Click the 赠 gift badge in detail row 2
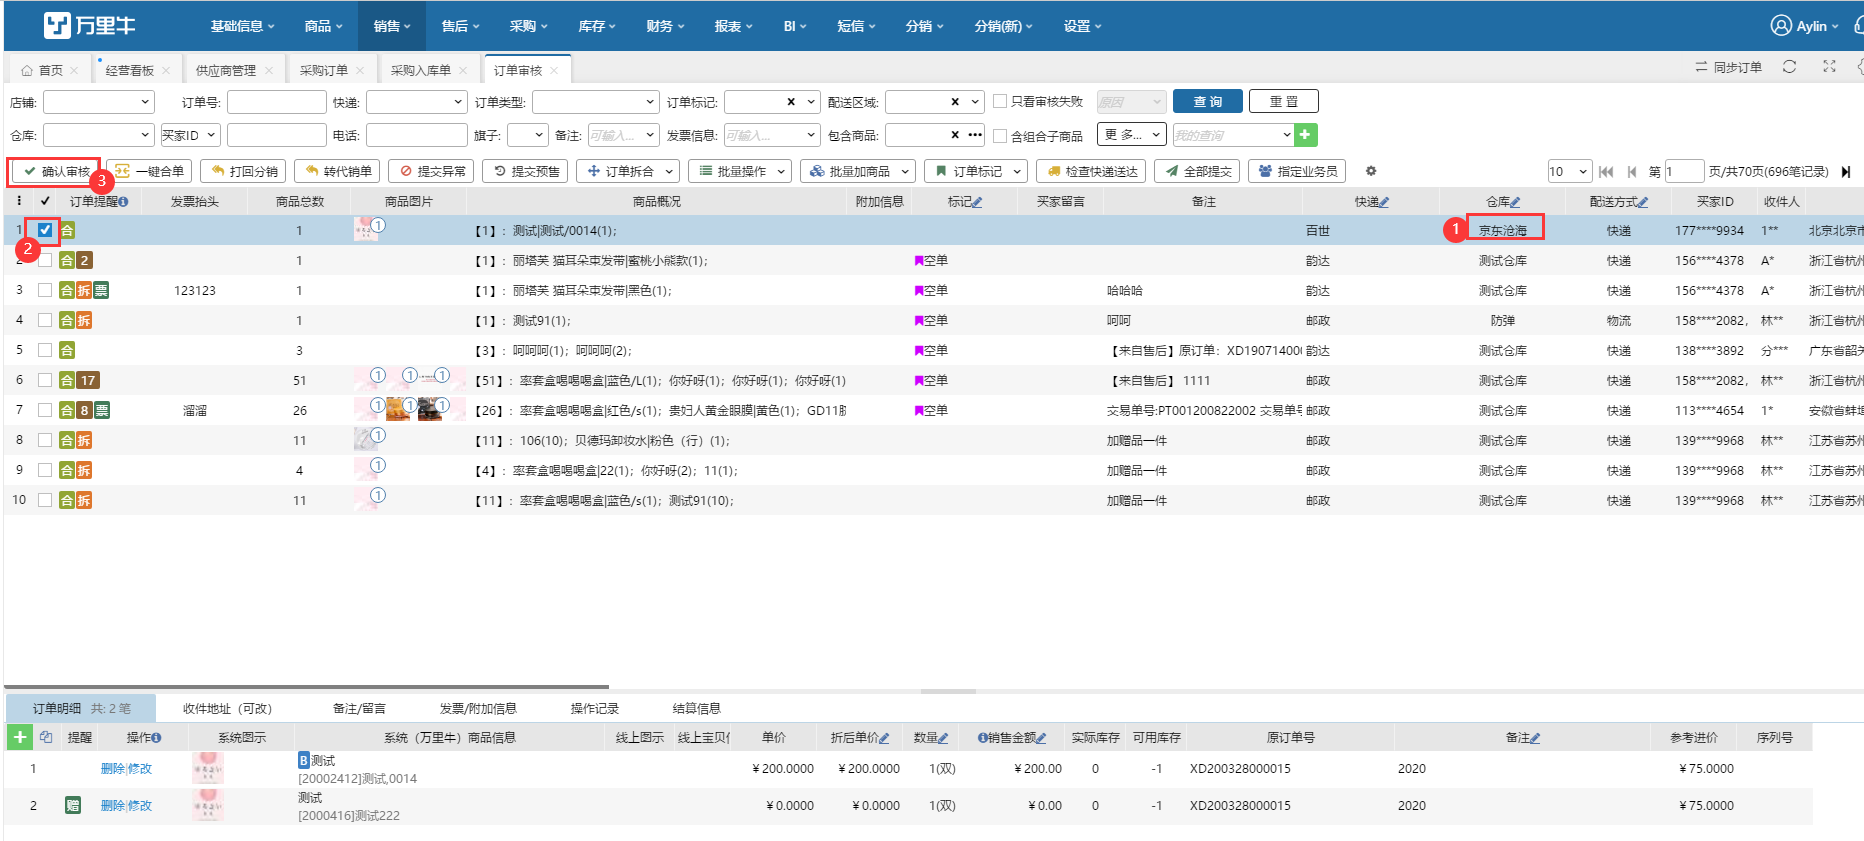This screenshot has height=841, width=1864. point(73,805)
